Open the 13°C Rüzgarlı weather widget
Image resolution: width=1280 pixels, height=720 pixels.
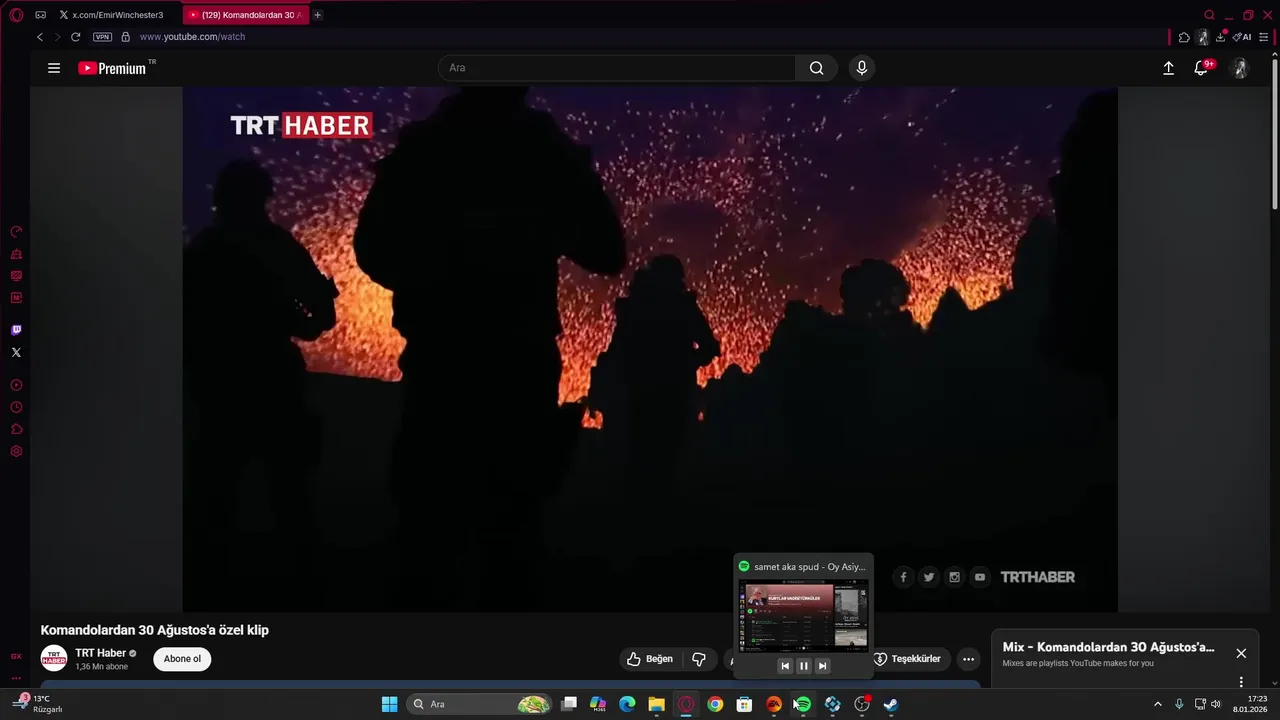(x=38, y=704)
